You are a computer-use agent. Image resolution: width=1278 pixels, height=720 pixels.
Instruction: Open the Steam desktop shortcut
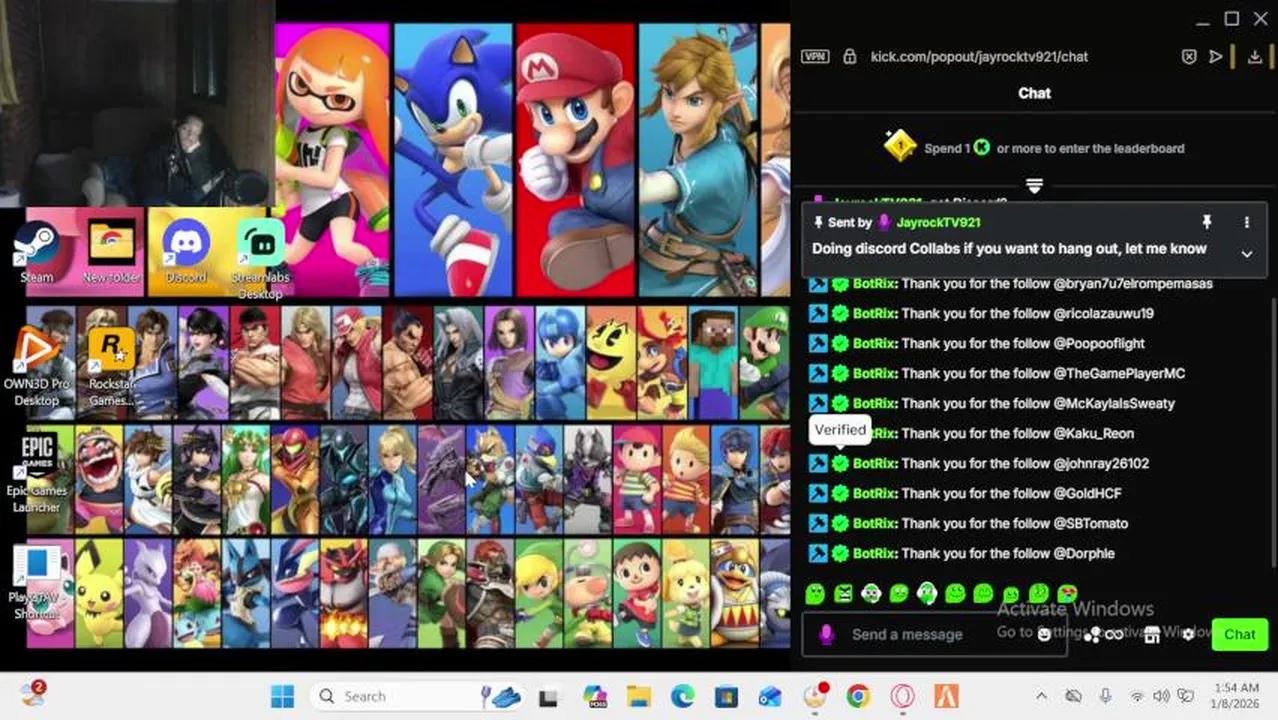coord(37,251)
